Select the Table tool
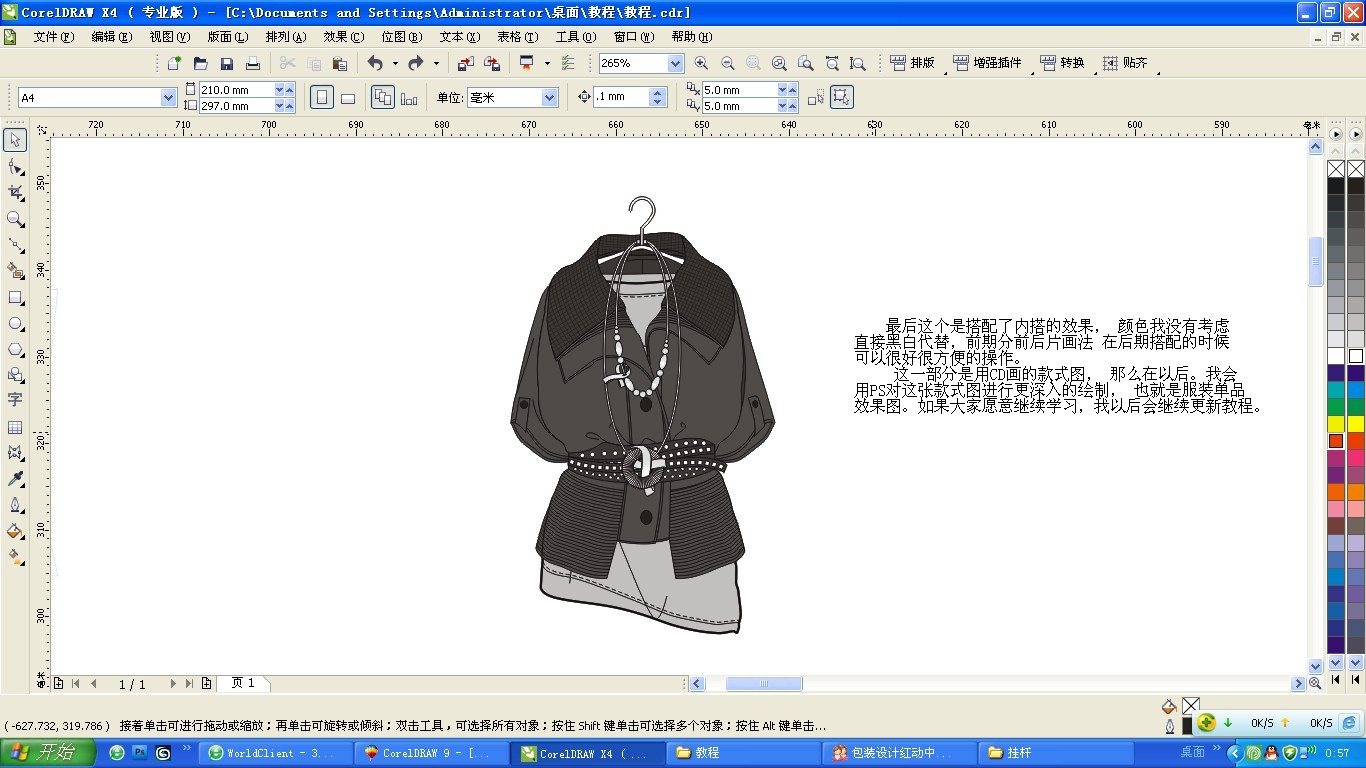Image resolution: width=1366 pixels, height=768 pixels. 15,427
